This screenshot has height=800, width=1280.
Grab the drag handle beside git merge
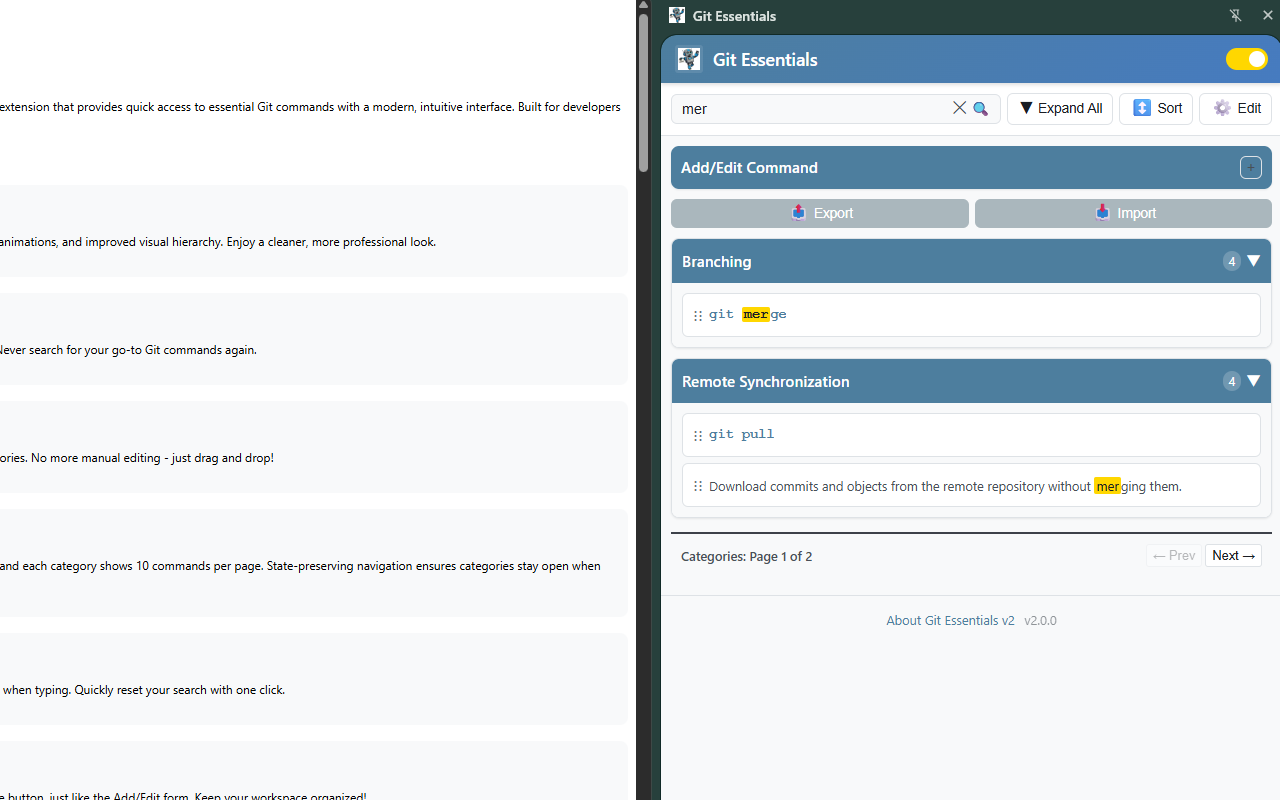(698, 315)
